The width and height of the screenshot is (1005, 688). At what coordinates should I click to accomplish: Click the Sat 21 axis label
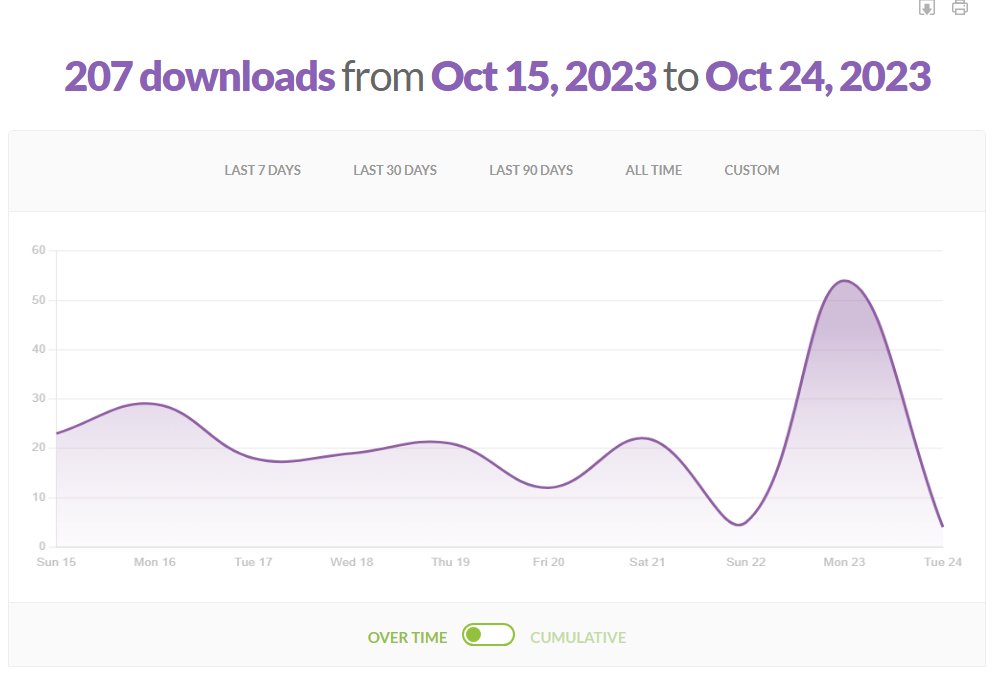coord(647,562)
